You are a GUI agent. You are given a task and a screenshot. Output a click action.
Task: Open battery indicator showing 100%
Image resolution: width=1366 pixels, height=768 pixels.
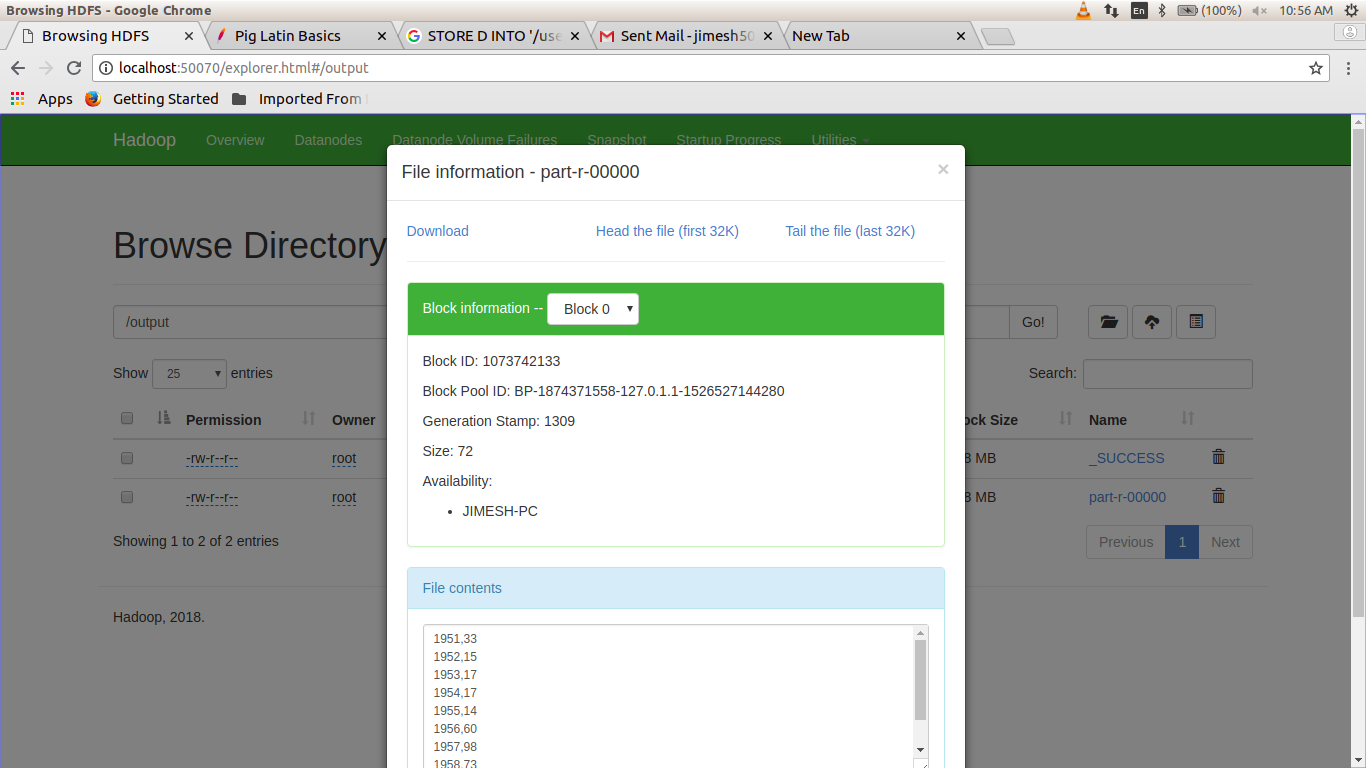[1209, 10]
